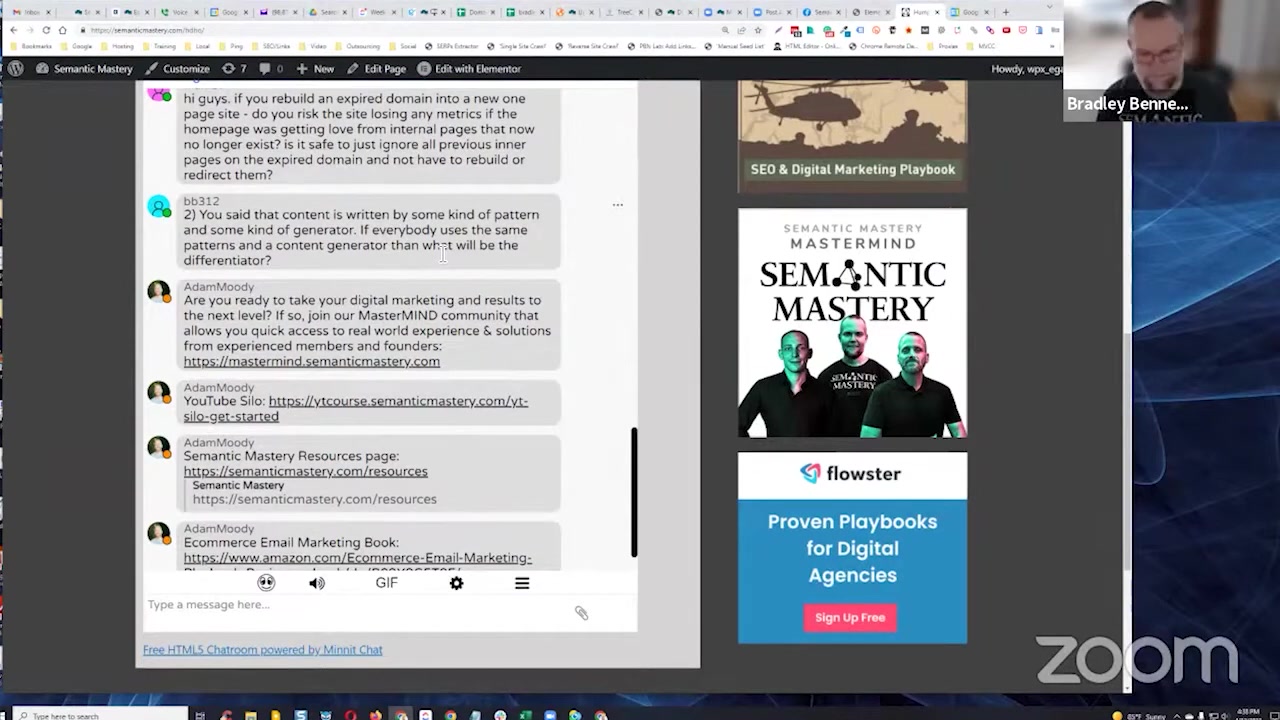1280x720 pixels.
Task: Open the Video bookmarks folder
Action: (x=312, y=46)
